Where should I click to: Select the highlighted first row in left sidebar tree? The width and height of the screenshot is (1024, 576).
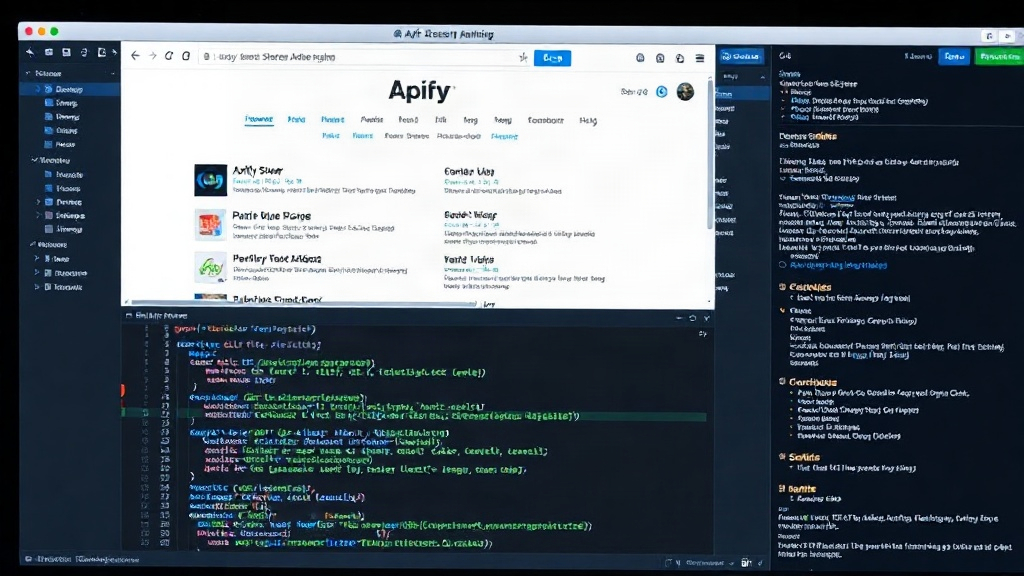(x=70, y=89)
